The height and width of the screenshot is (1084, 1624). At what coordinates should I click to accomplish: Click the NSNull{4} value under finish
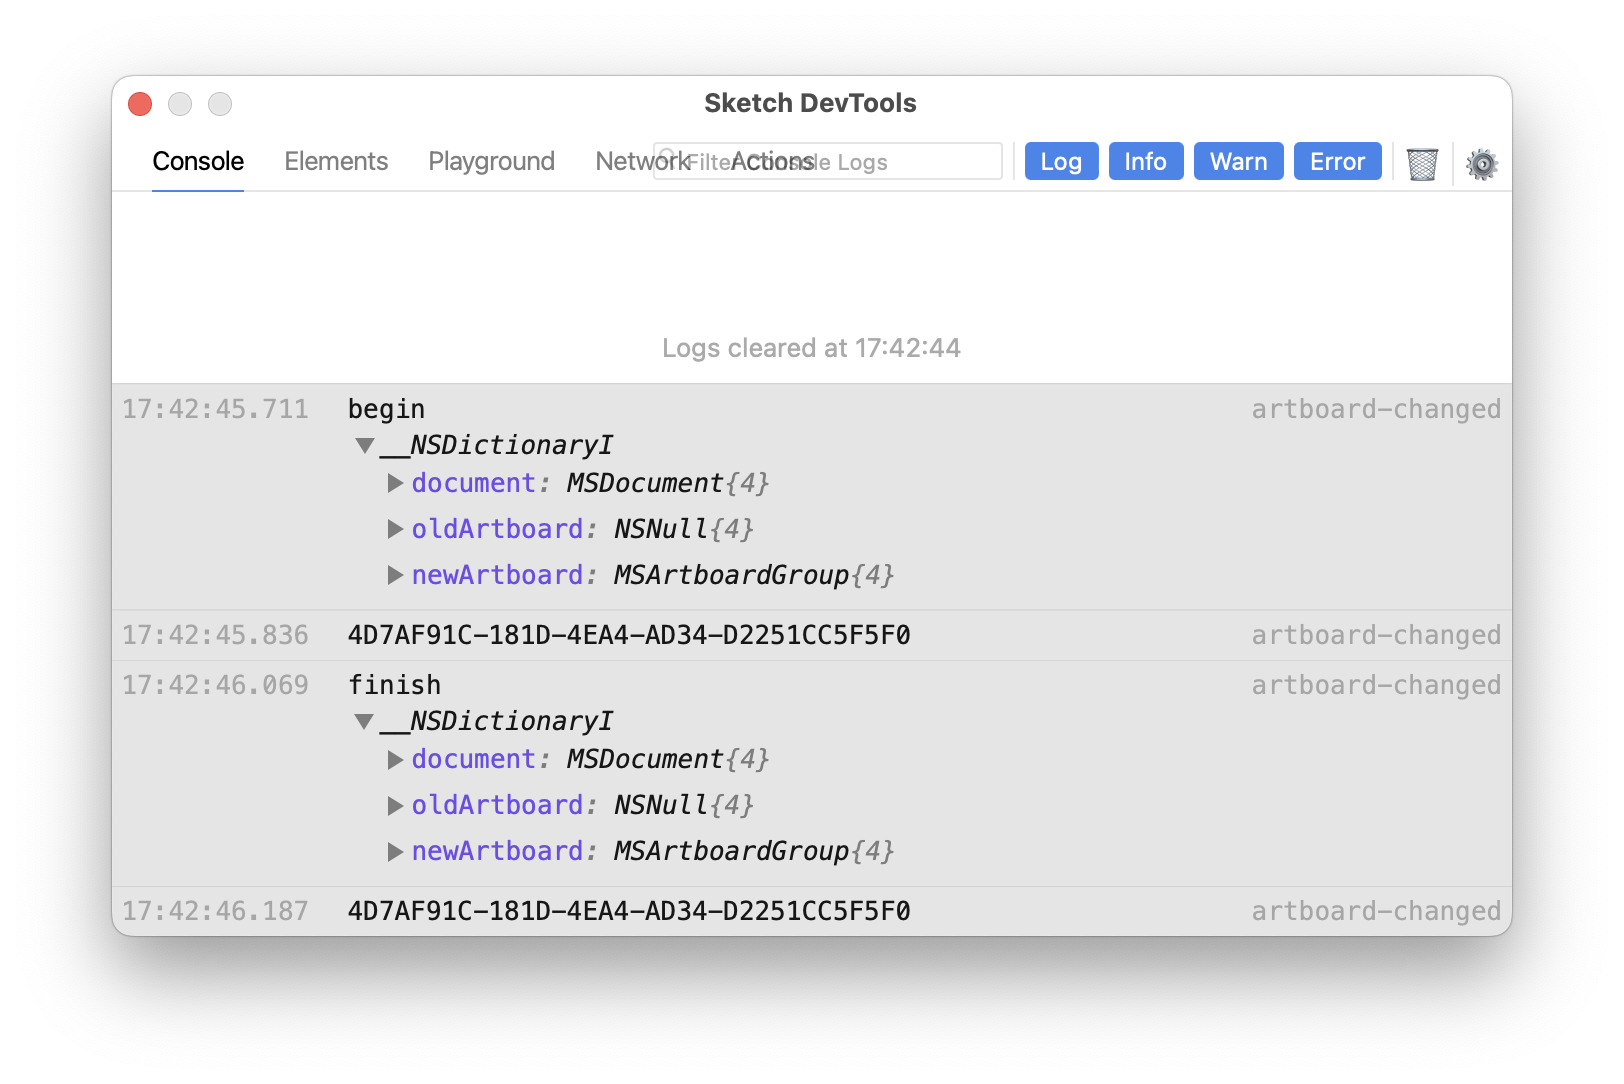click(x=684, y=805)
